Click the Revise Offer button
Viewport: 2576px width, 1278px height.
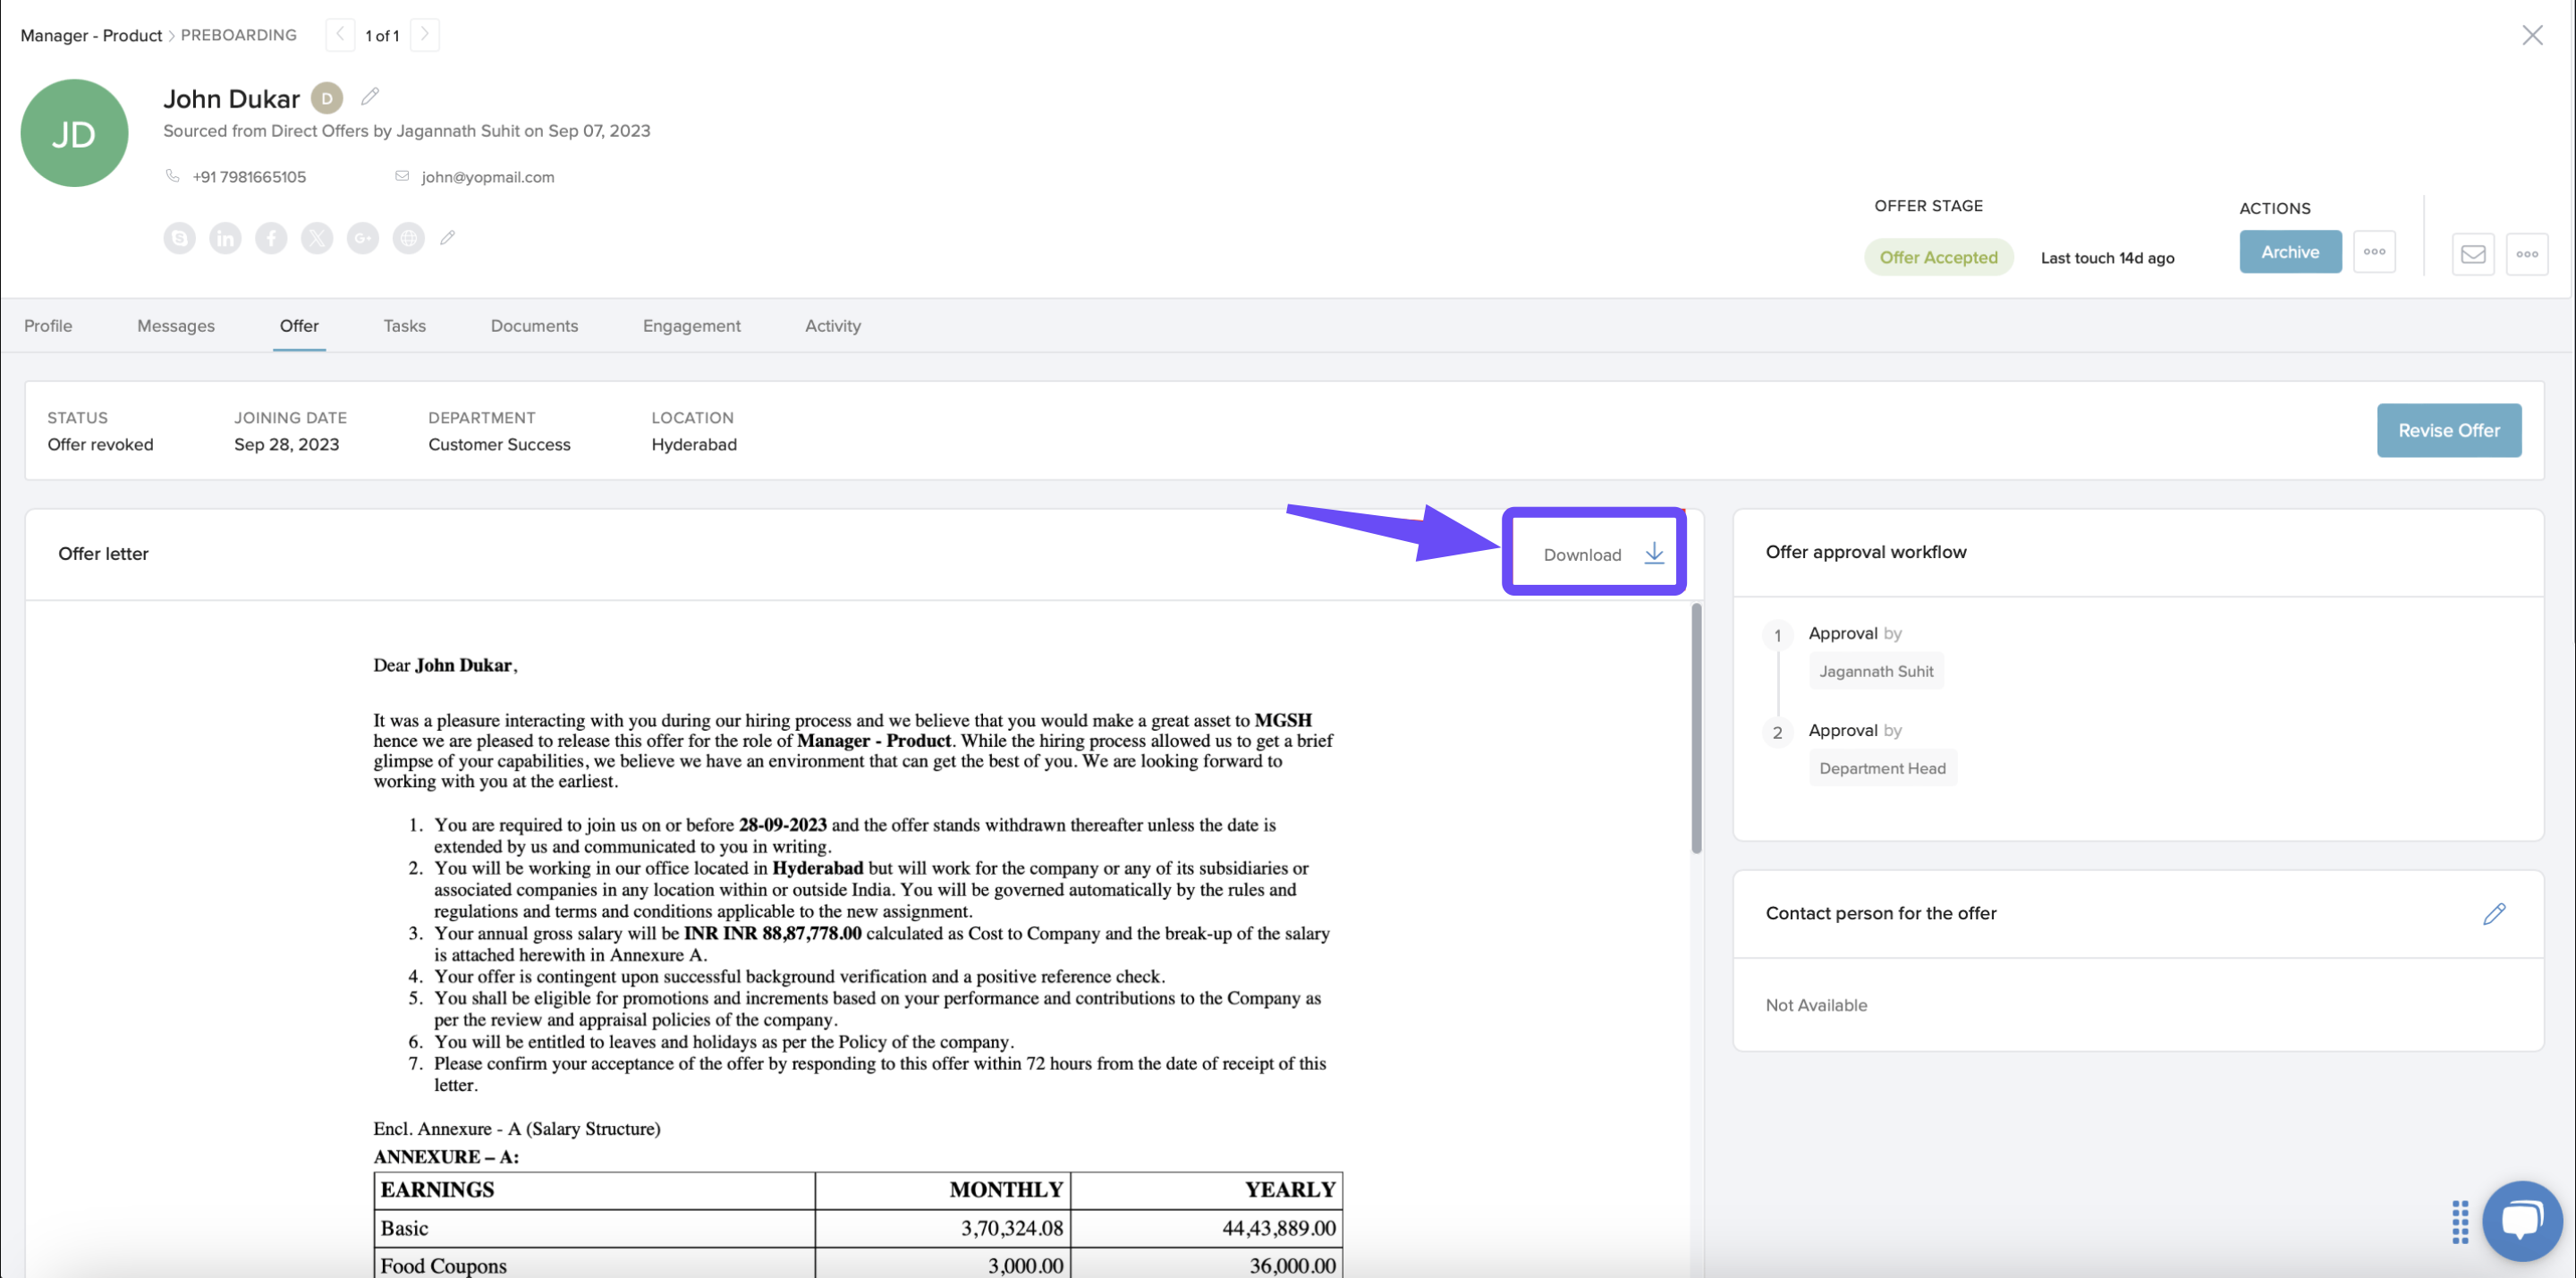click(2448, 430)
